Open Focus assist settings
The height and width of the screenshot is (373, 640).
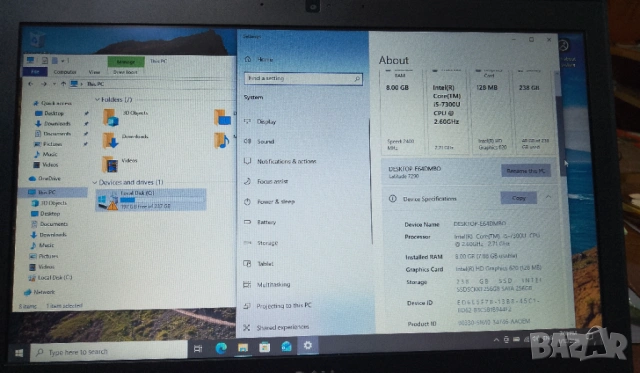[272, 181]
